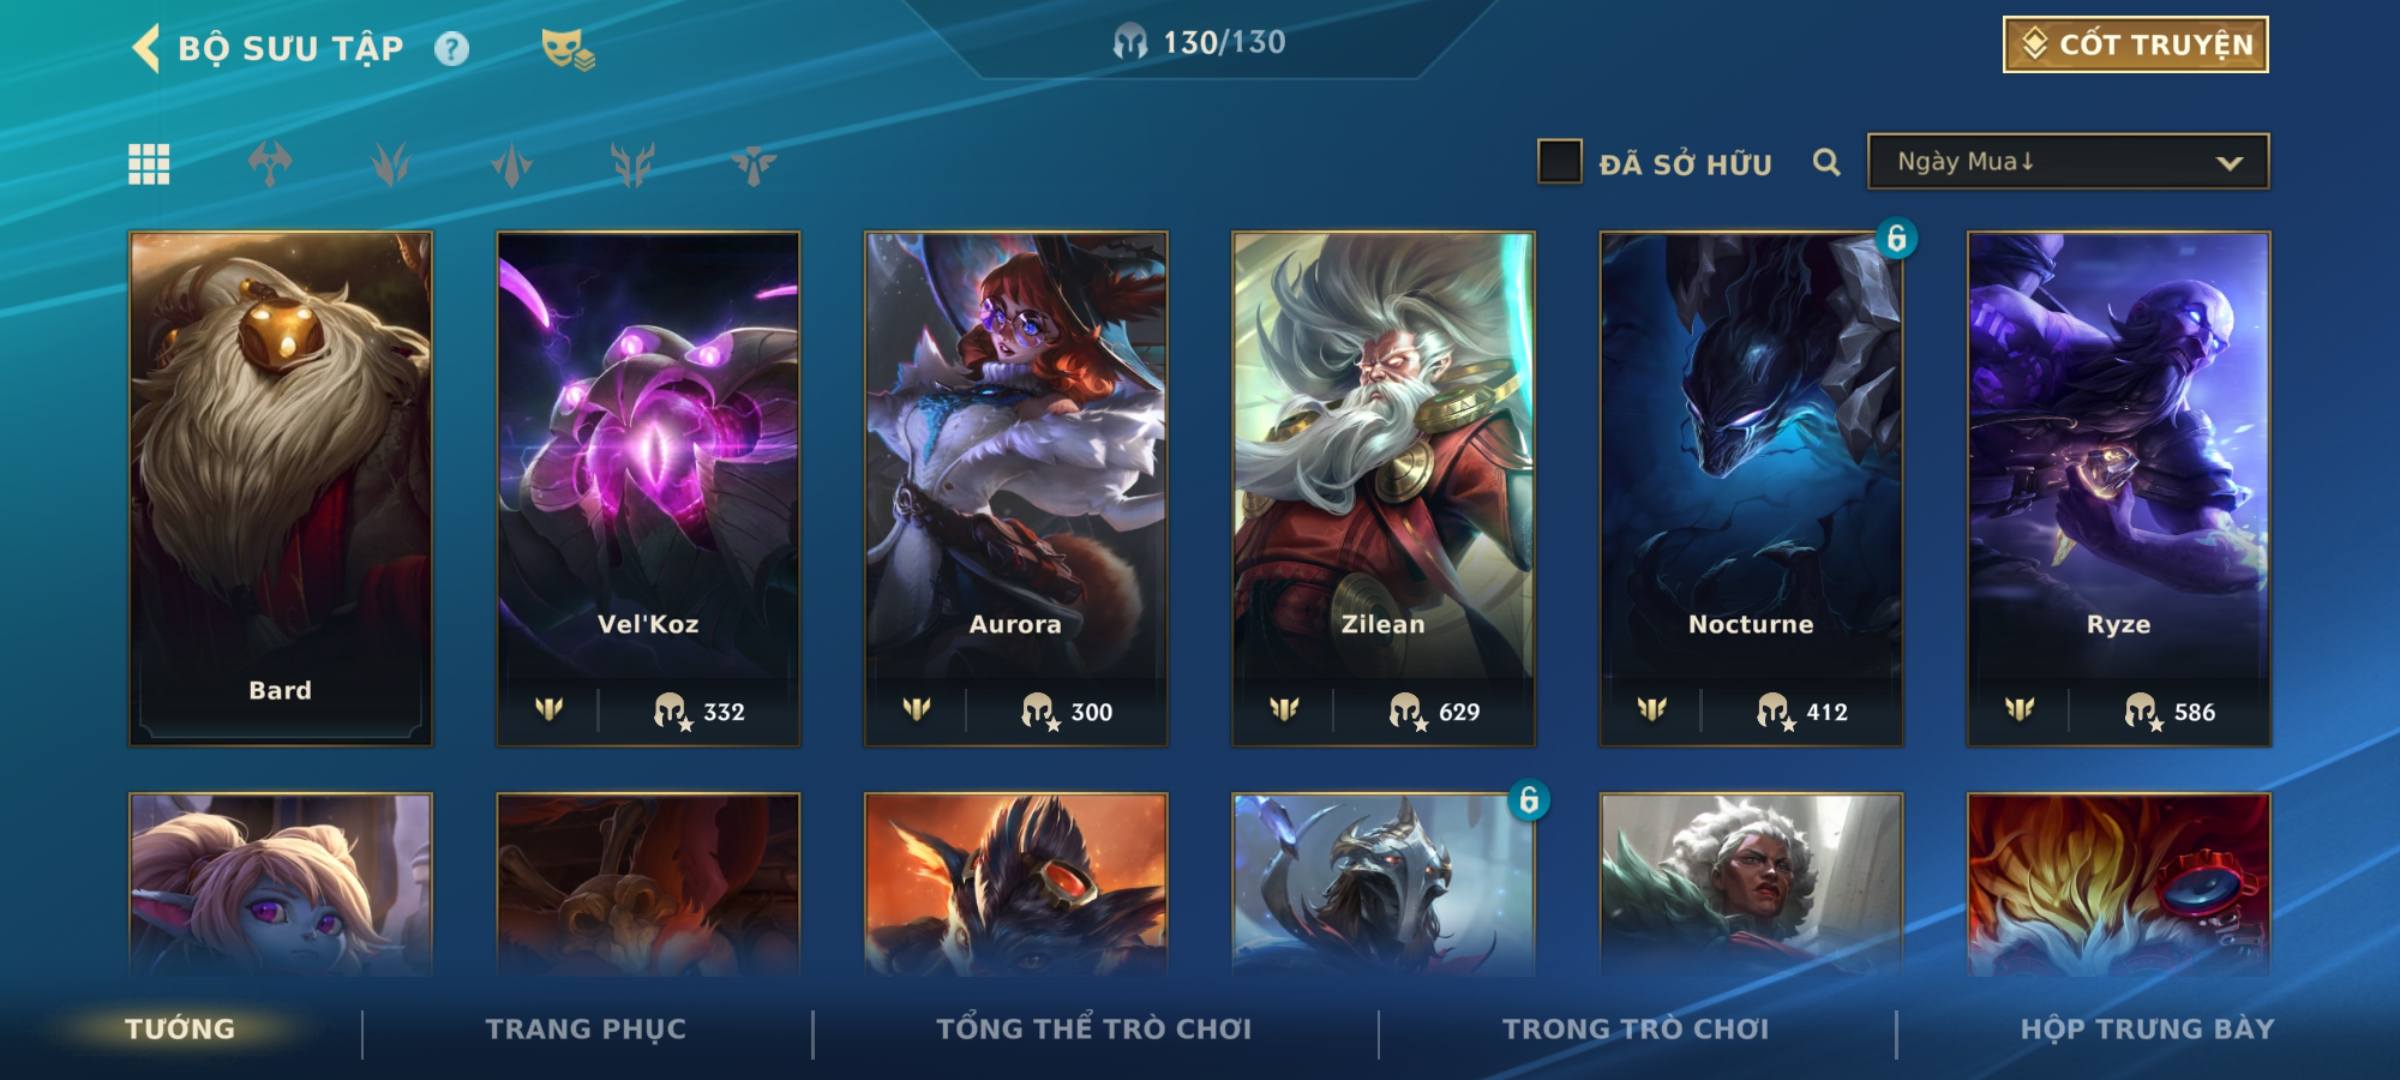Image resolution: width=2400 pixels, height=1080 pixels.
Task: Switch to the Trang Phục tab
Action: pos(586,1029)
